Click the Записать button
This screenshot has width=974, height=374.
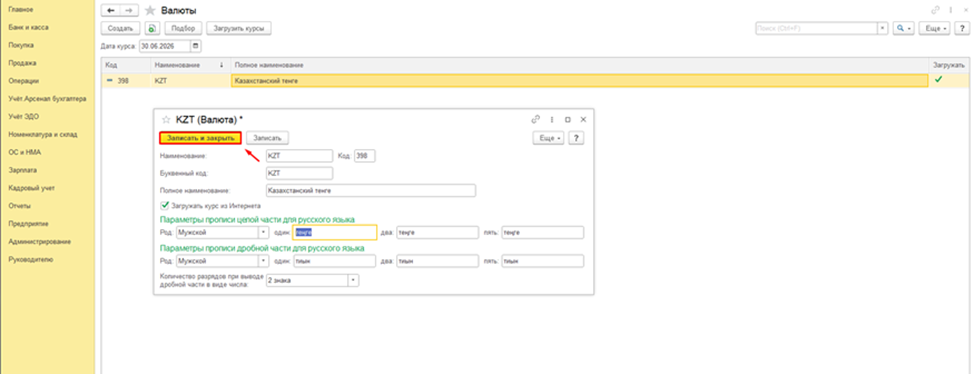pyautogui.click(x=268, y=138)
